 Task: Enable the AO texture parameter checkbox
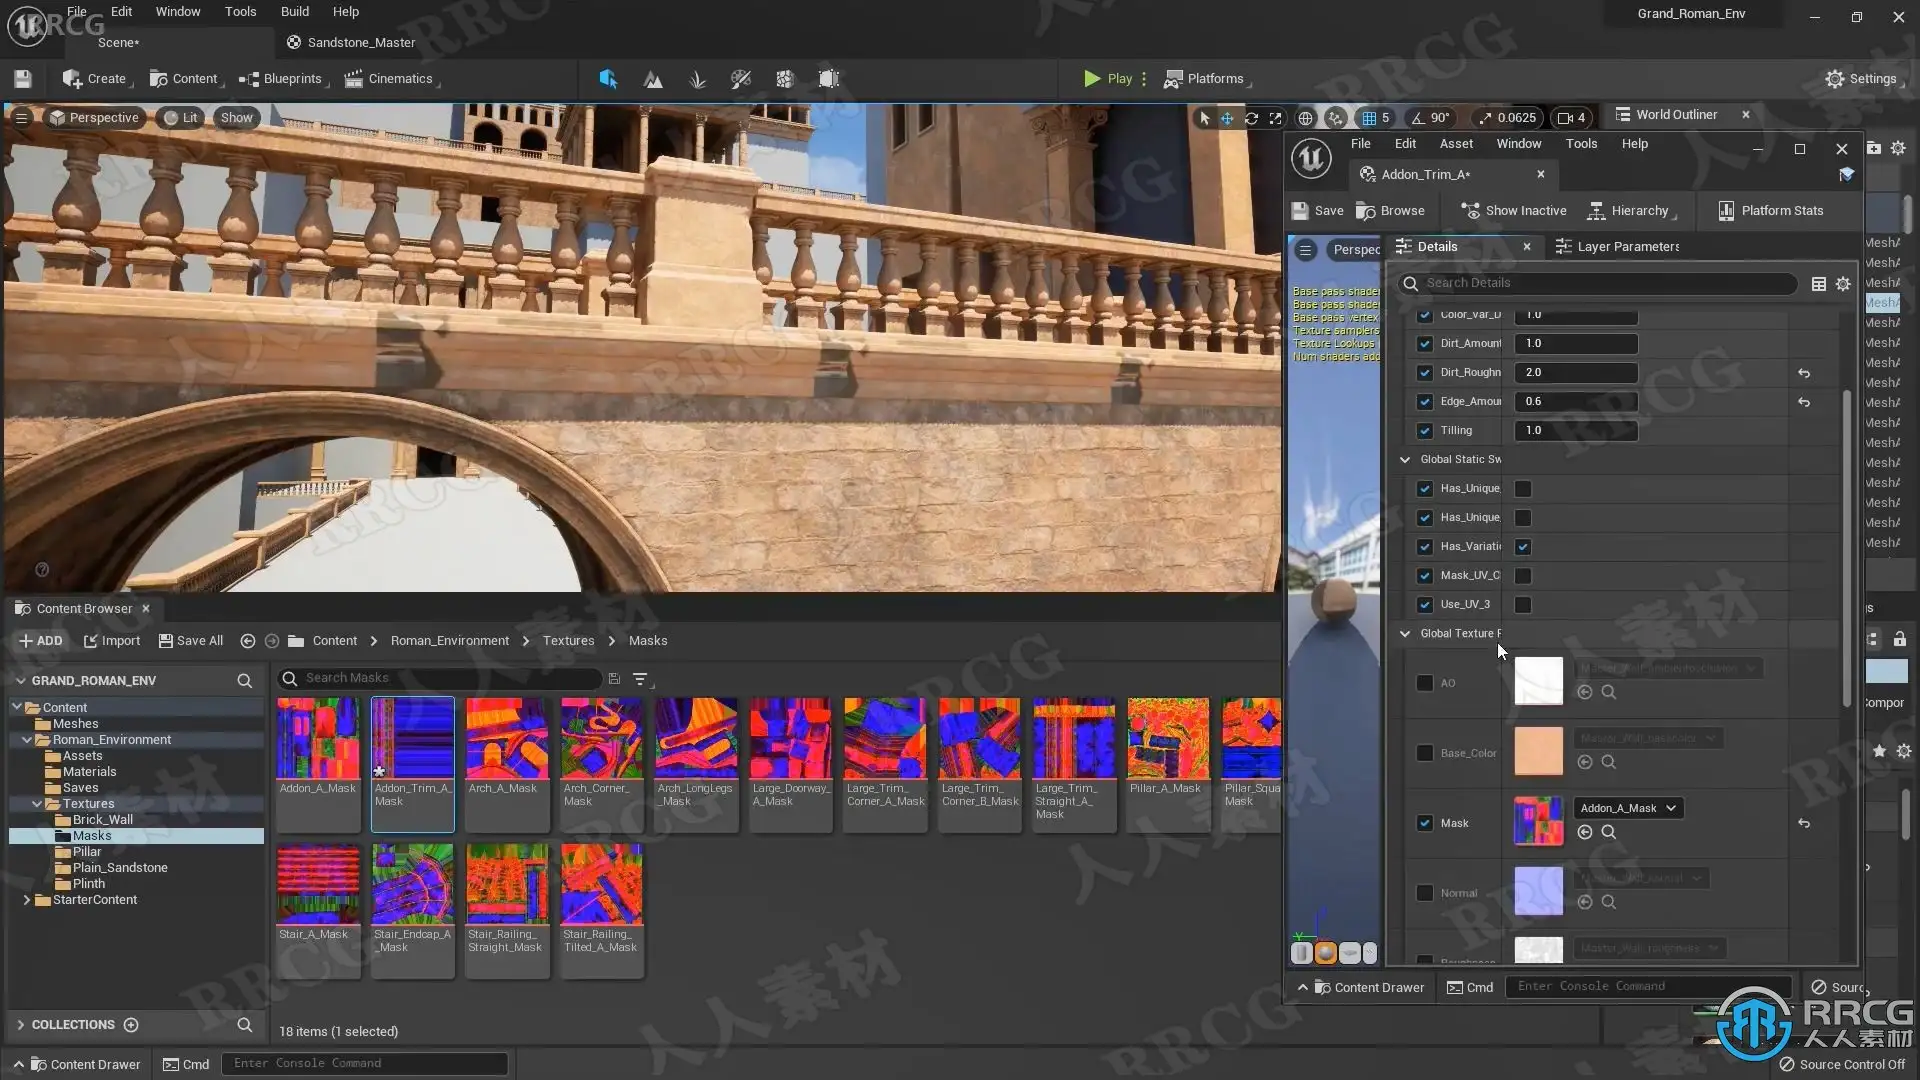pyautogui.click(x=1425, y=683)
